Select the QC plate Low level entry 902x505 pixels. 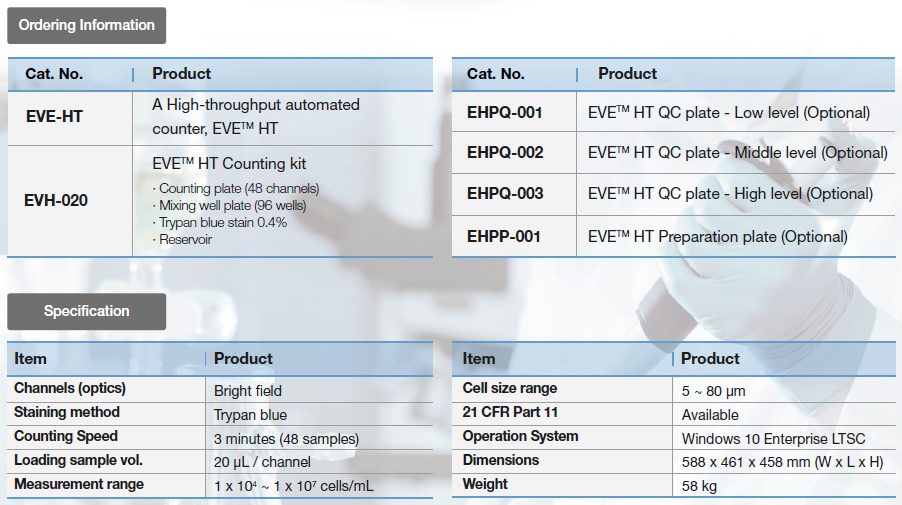tap(729, 113)
